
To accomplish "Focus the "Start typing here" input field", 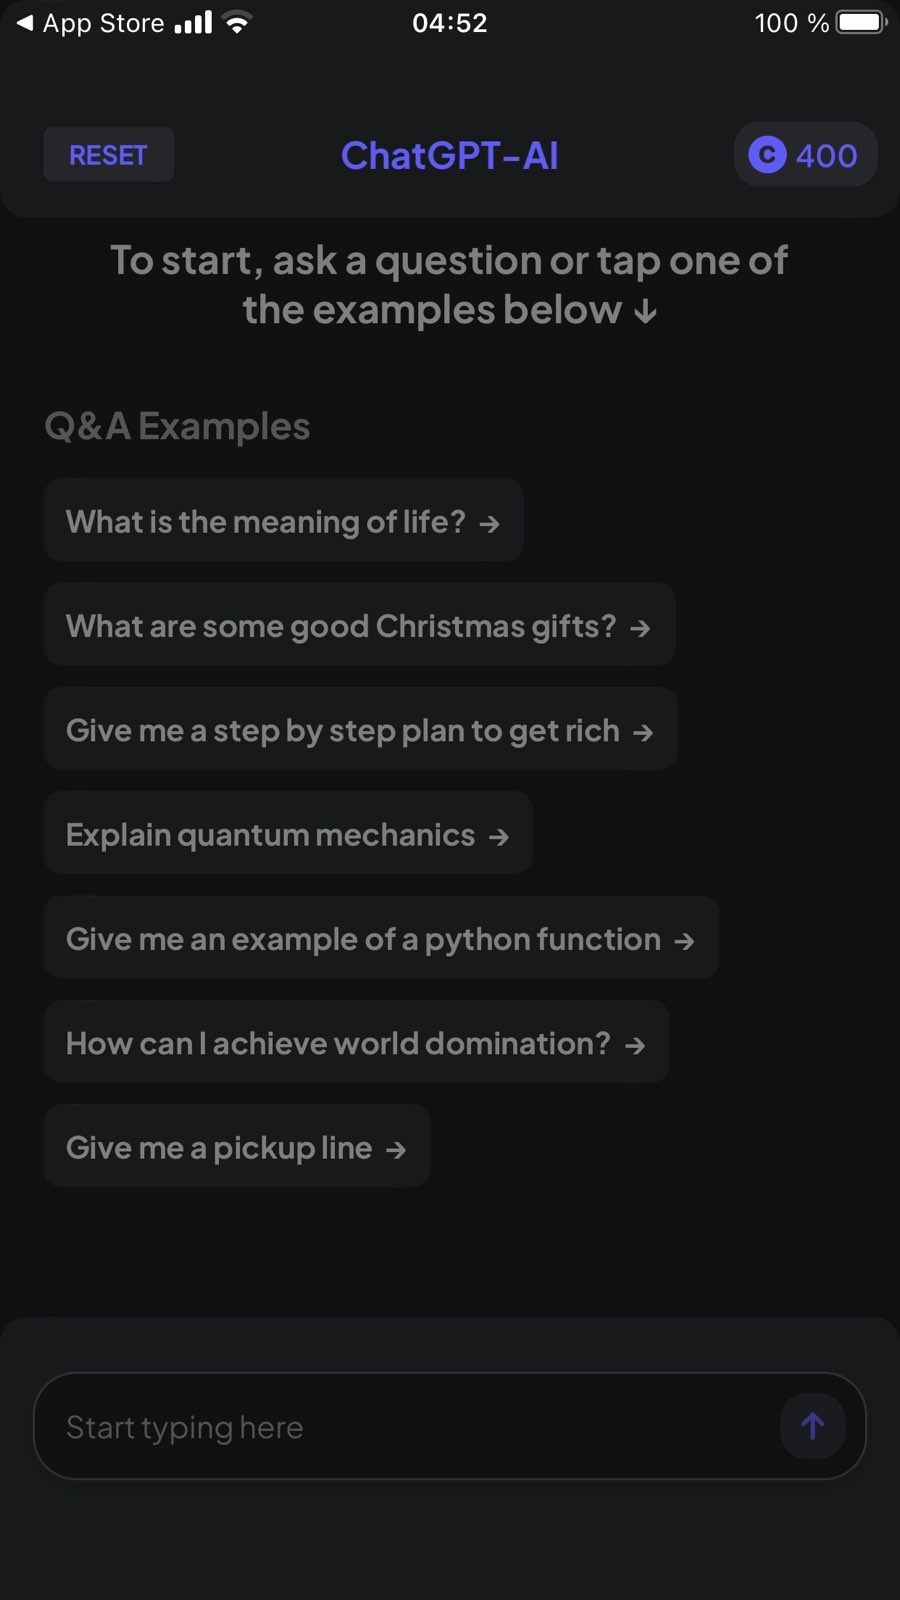I will click(x=400, y=1426).
